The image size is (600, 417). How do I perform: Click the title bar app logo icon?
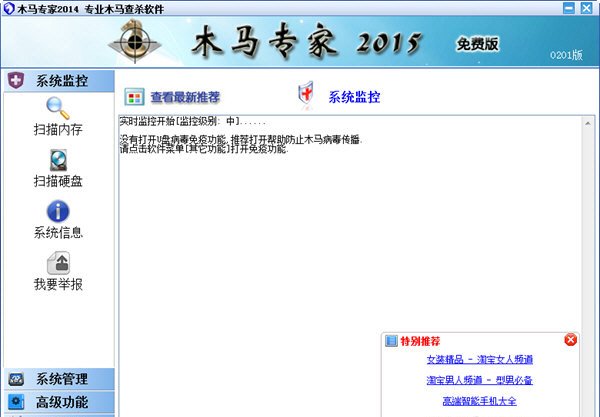8,8
